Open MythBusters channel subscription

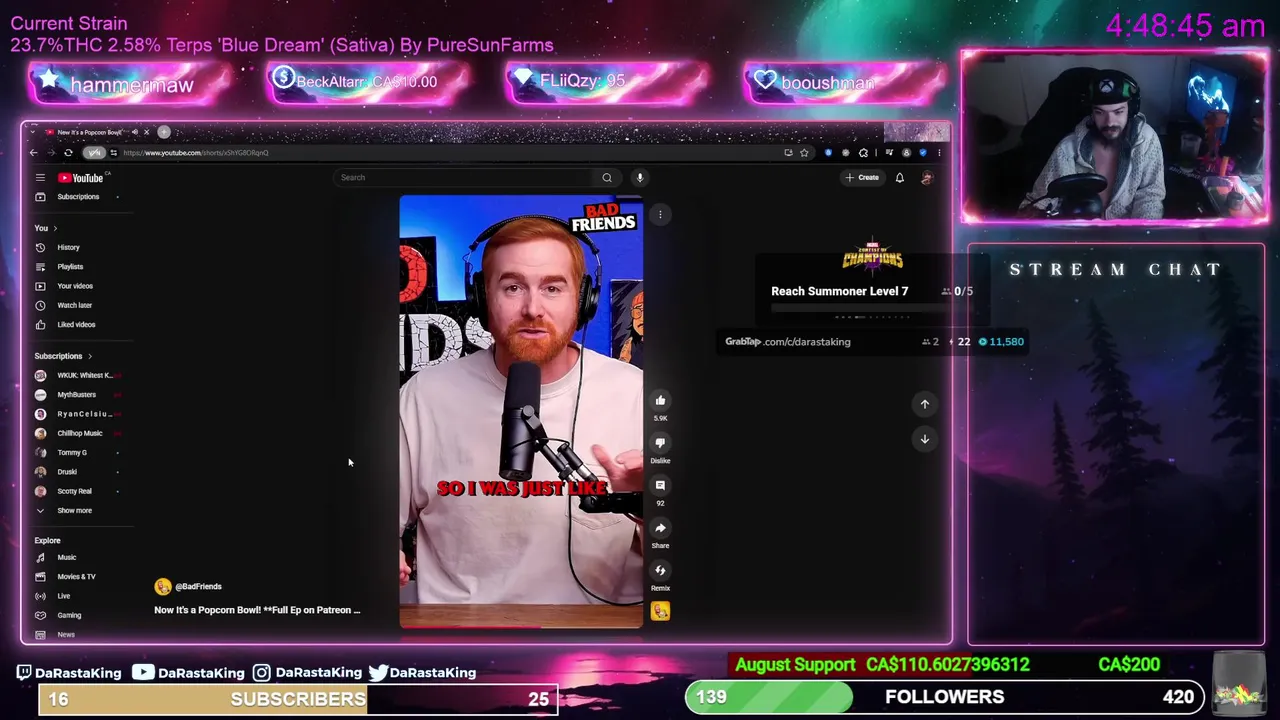[77, 395]
